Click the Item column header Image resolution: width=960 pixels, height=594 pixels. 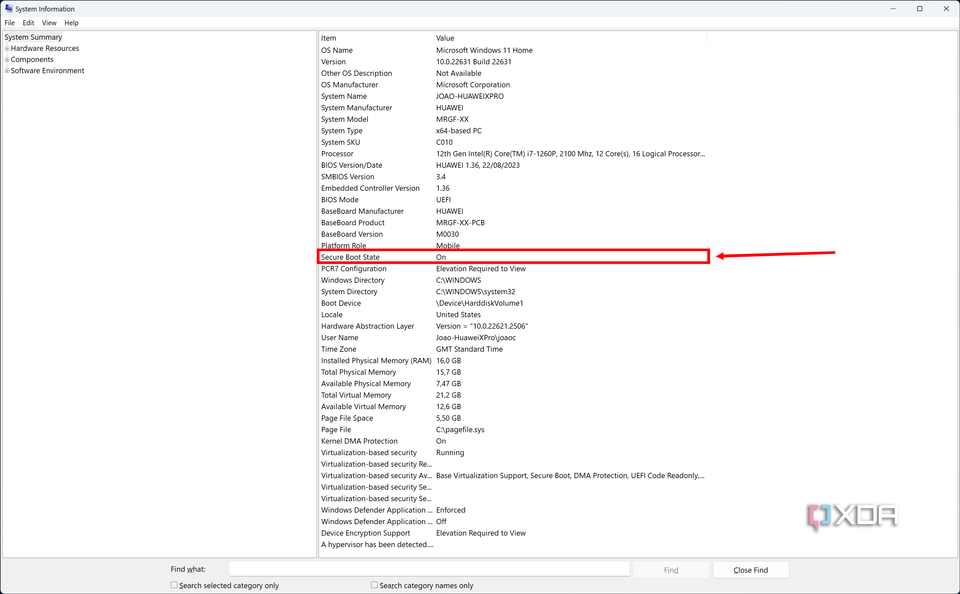[377, 38]
